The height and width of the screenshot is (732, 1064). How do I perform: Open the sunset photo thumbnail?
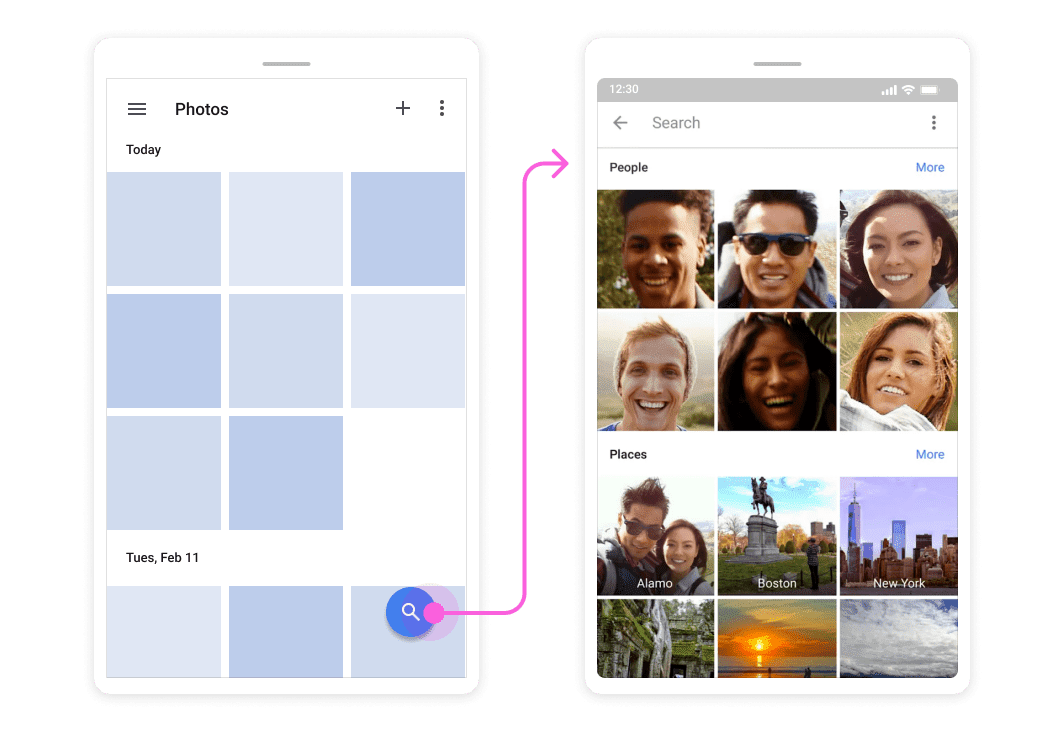[x=777, y=638]
